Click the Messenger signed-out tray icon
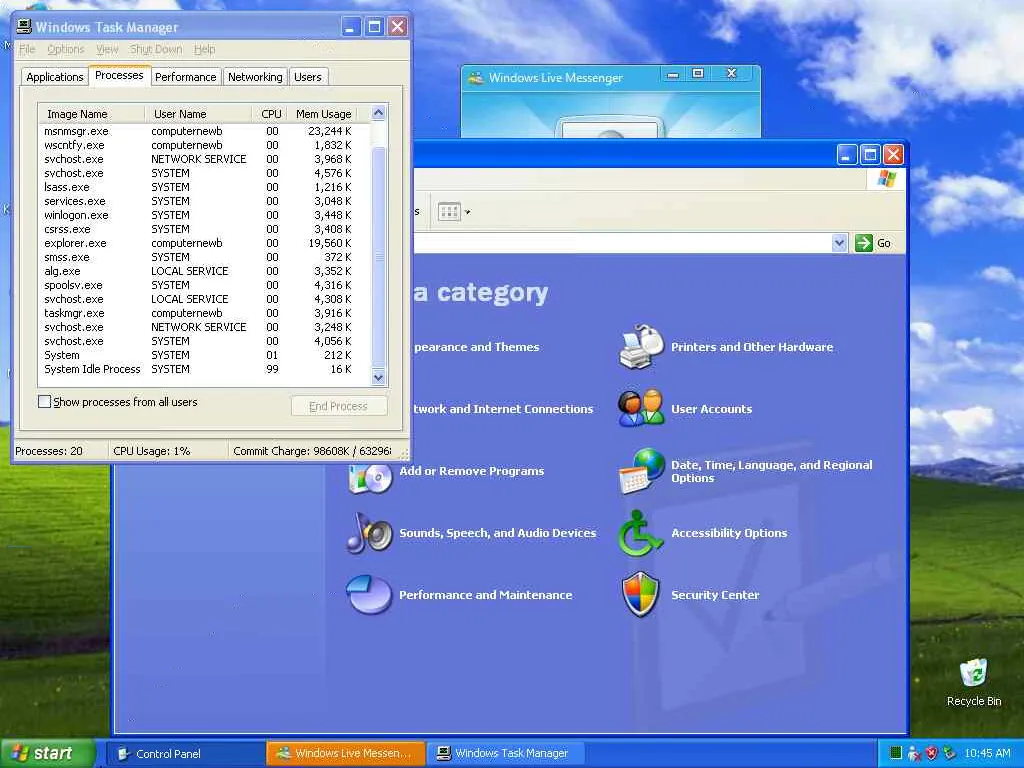Image resolution: width=1024 pixels, height=768 pixels. tap(914, 753)
